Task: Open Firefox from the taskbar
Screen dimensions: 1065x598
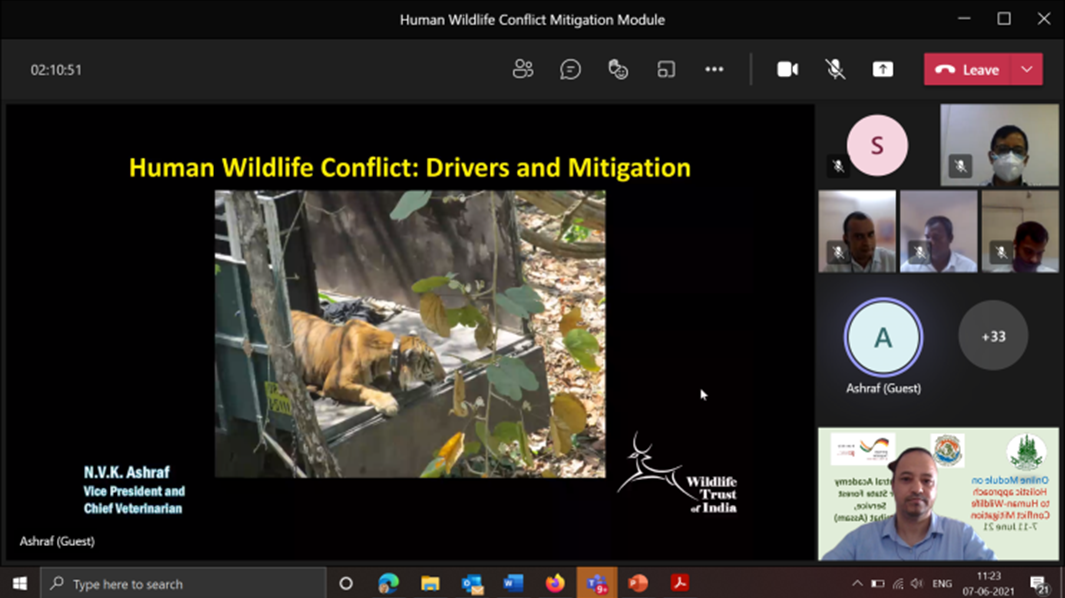Action: (x=555, y=583)
